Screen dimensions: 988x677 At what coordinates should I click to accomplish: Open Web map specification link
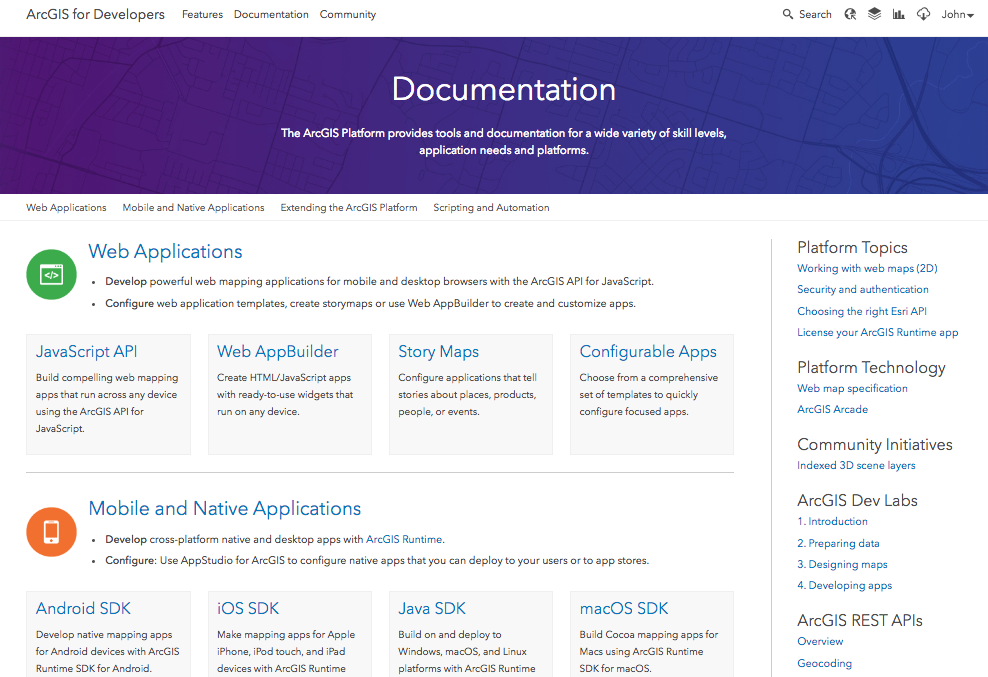point(853,388)
